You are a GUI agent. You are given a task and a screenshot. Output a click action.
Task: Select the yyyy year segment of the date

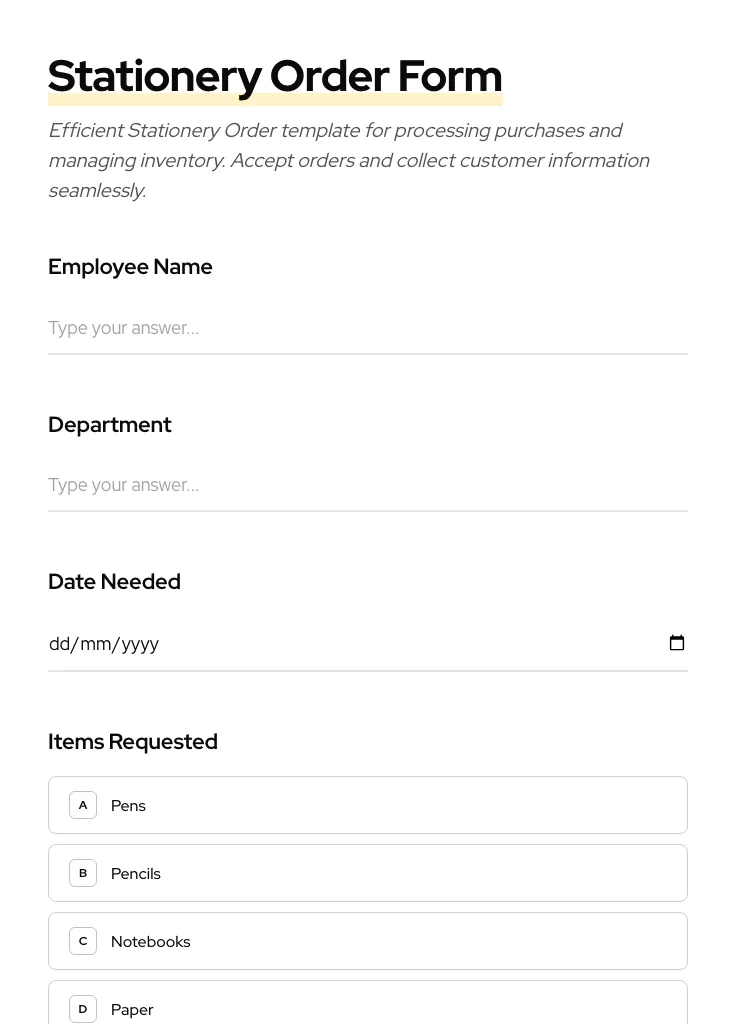[x=139, y=644]
